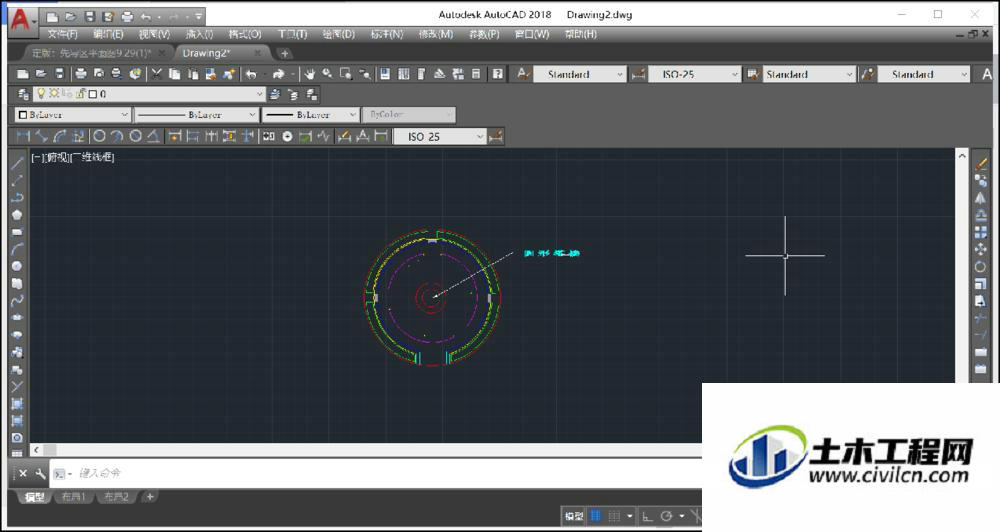The height and width of the screenshot is (532, 1000).
Task: Toggle grid display in status bar
Action: coord(596,515)
